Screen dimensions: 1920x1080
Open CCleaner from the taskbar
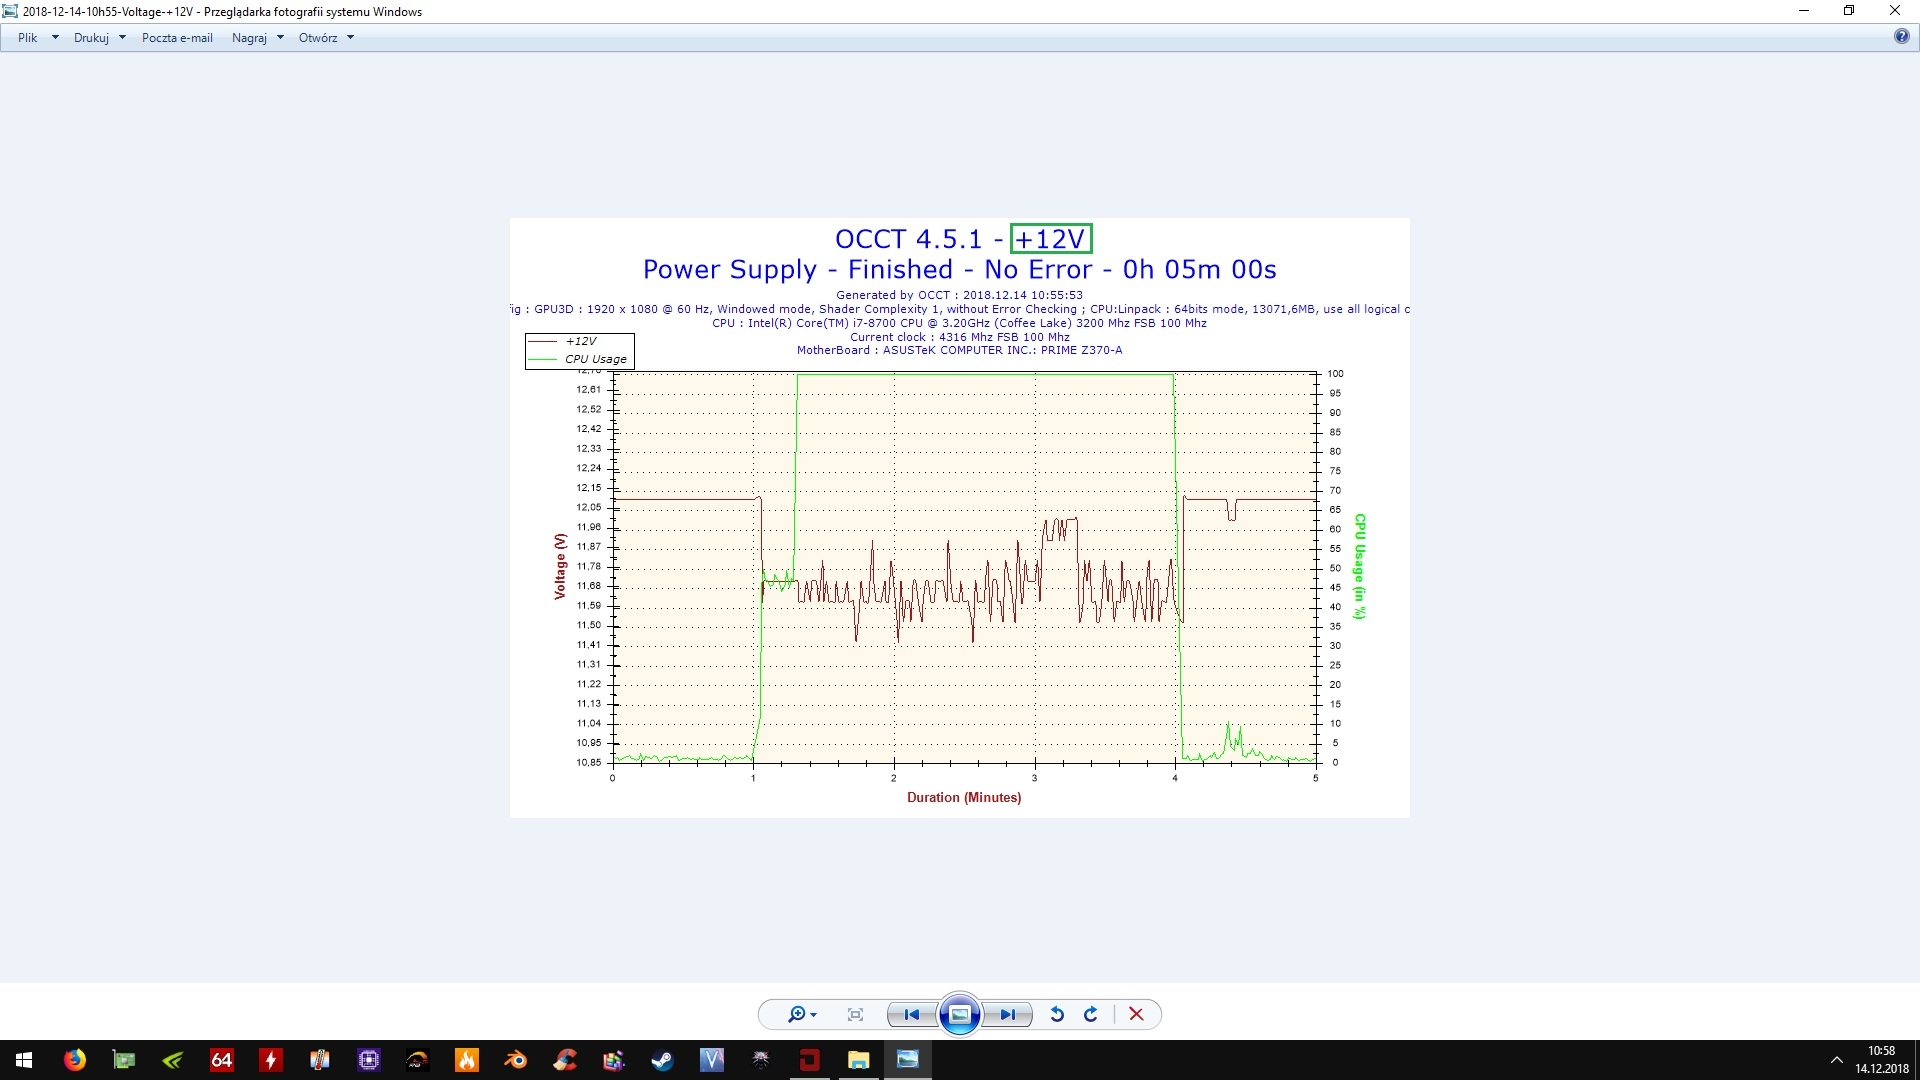[564, 1060]
